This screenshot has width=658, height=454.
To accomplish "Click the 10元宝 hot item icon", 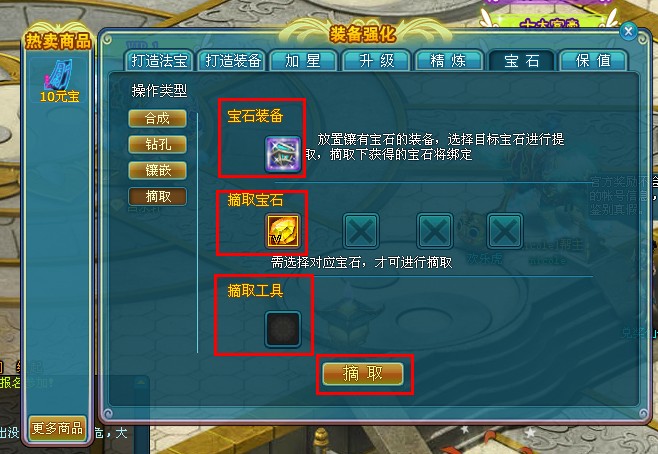I will (x=59, y=81).
